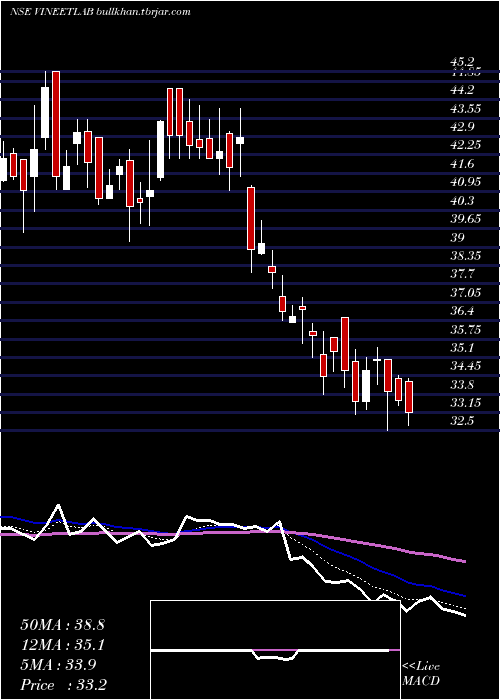
Task: Click the 39.65 price axis label
Action: 465,219
